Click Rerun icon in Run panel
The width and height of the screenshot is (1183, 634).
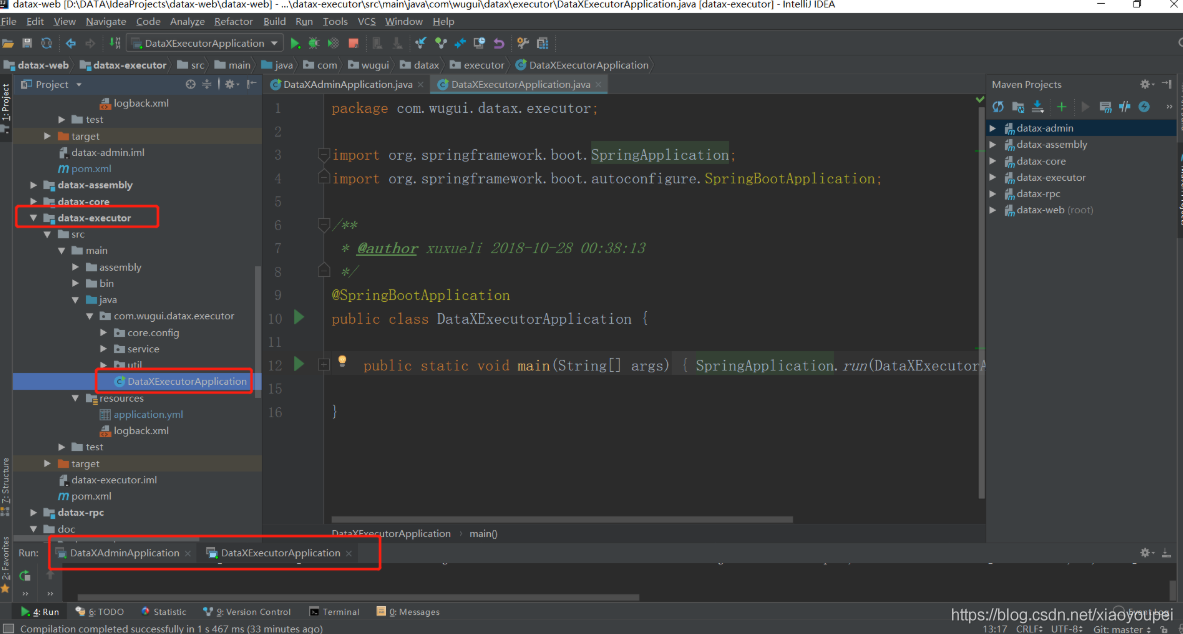click(25, 576)
